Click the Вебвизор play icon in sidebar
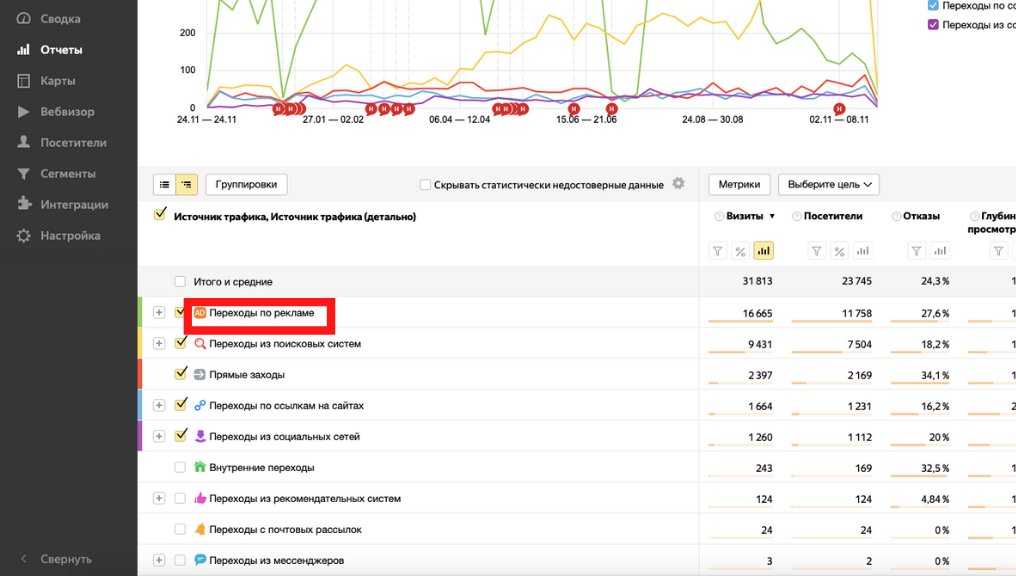1016x576 pixels. click(23, 112)
